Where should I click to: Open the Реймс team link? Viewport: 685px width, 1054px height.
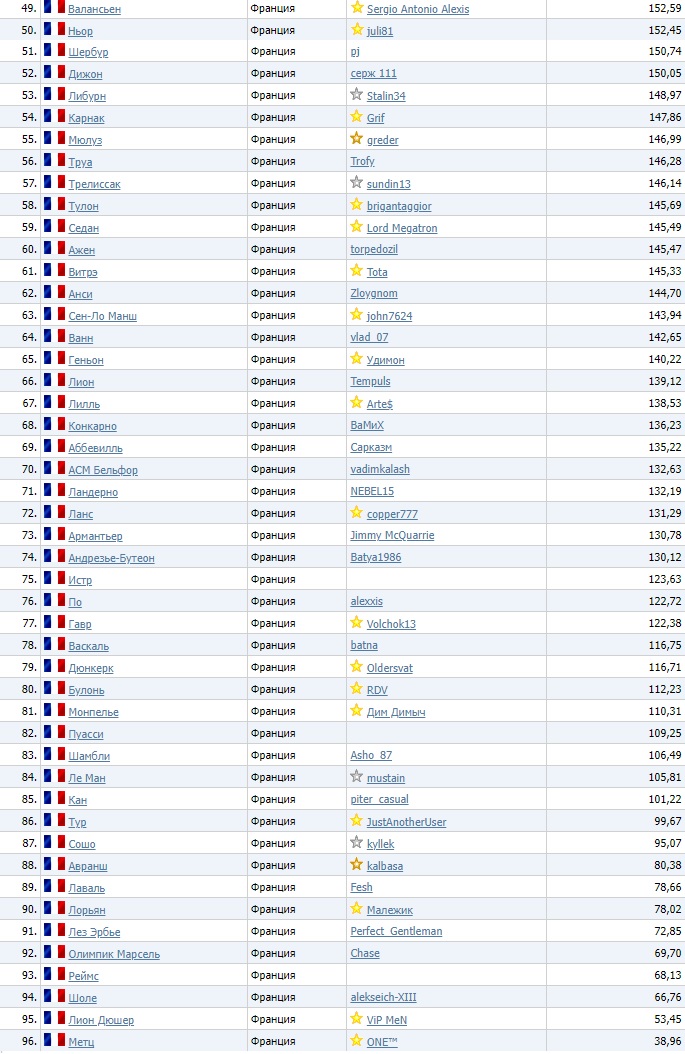83,976
